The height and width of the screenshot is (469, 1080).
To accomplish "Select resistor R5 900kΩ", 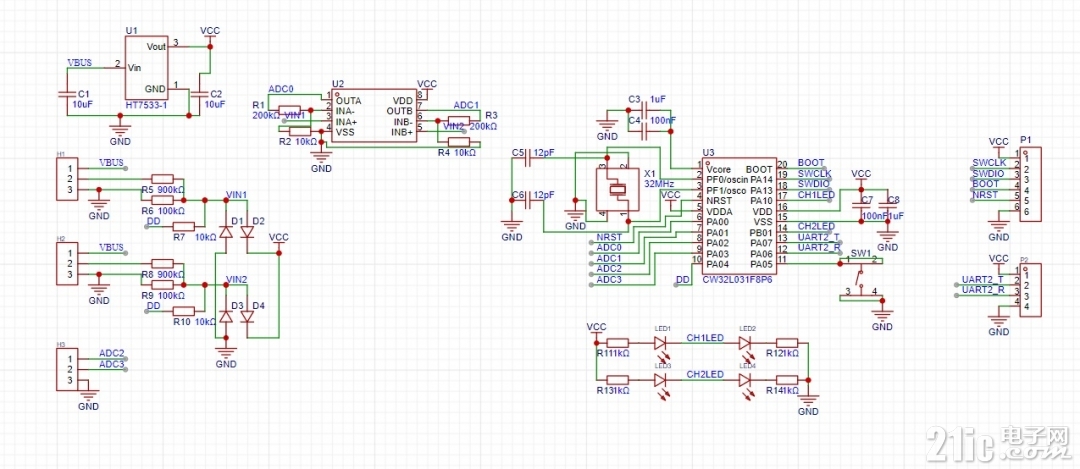I will [162, 178].
